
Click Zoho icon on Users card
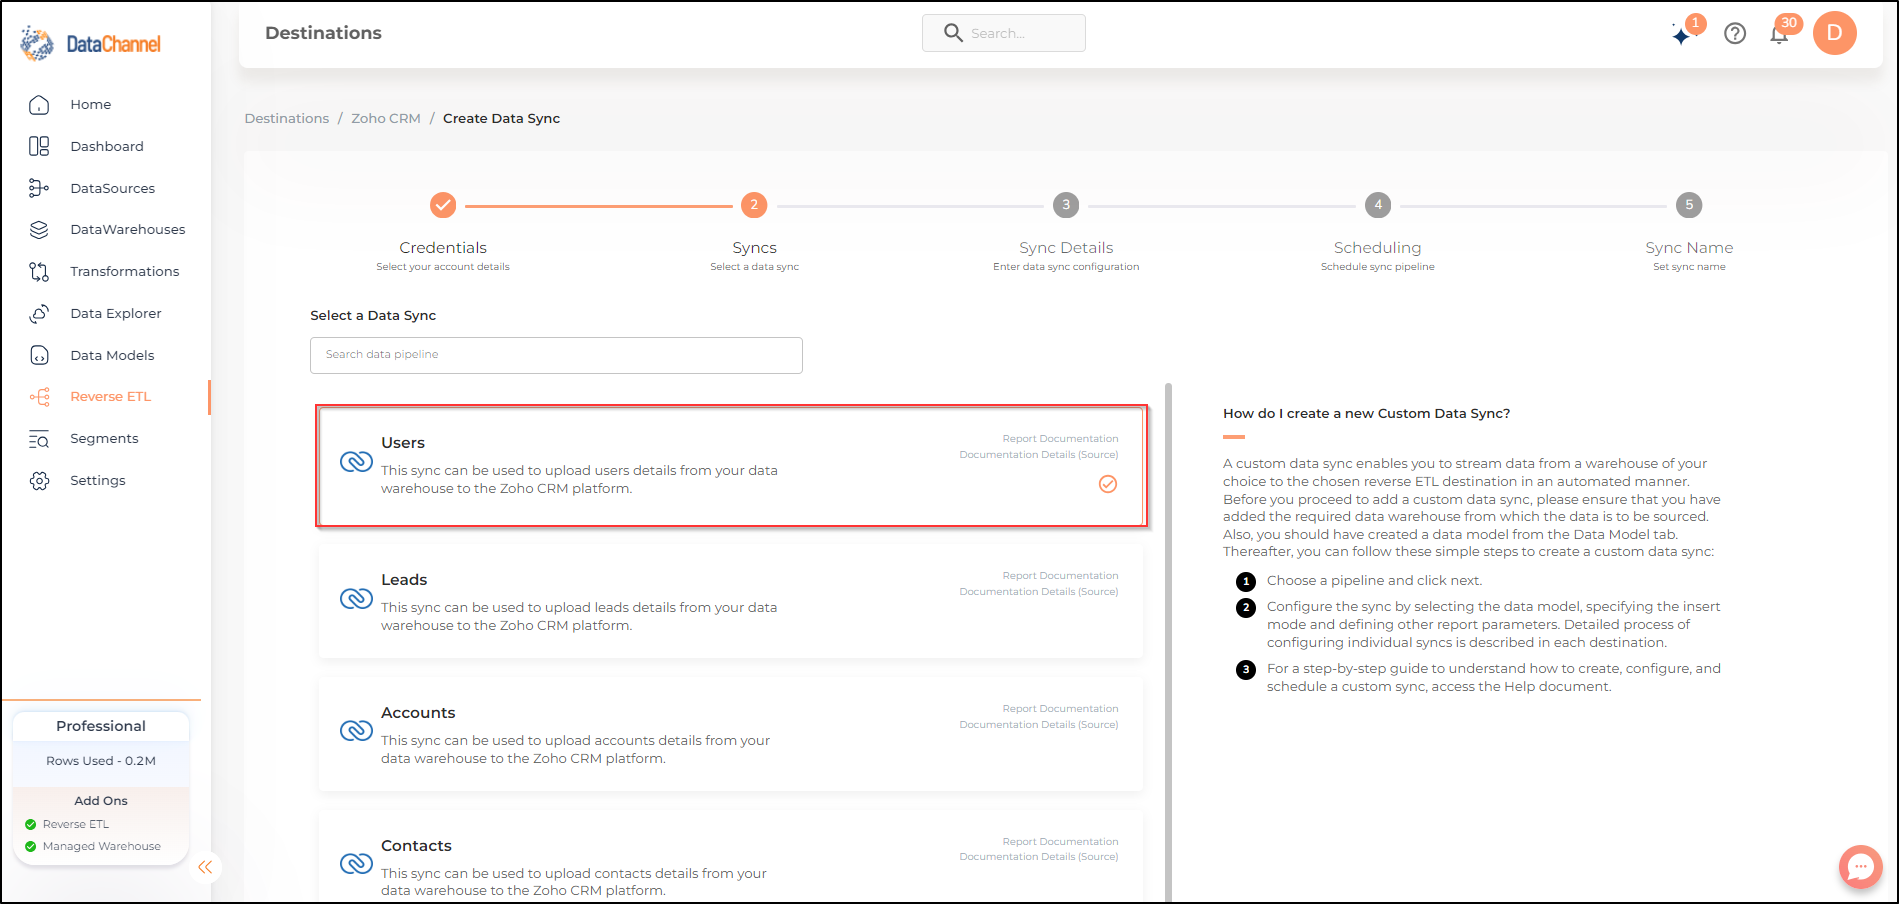pyautogui.click(x=356, y=462)
